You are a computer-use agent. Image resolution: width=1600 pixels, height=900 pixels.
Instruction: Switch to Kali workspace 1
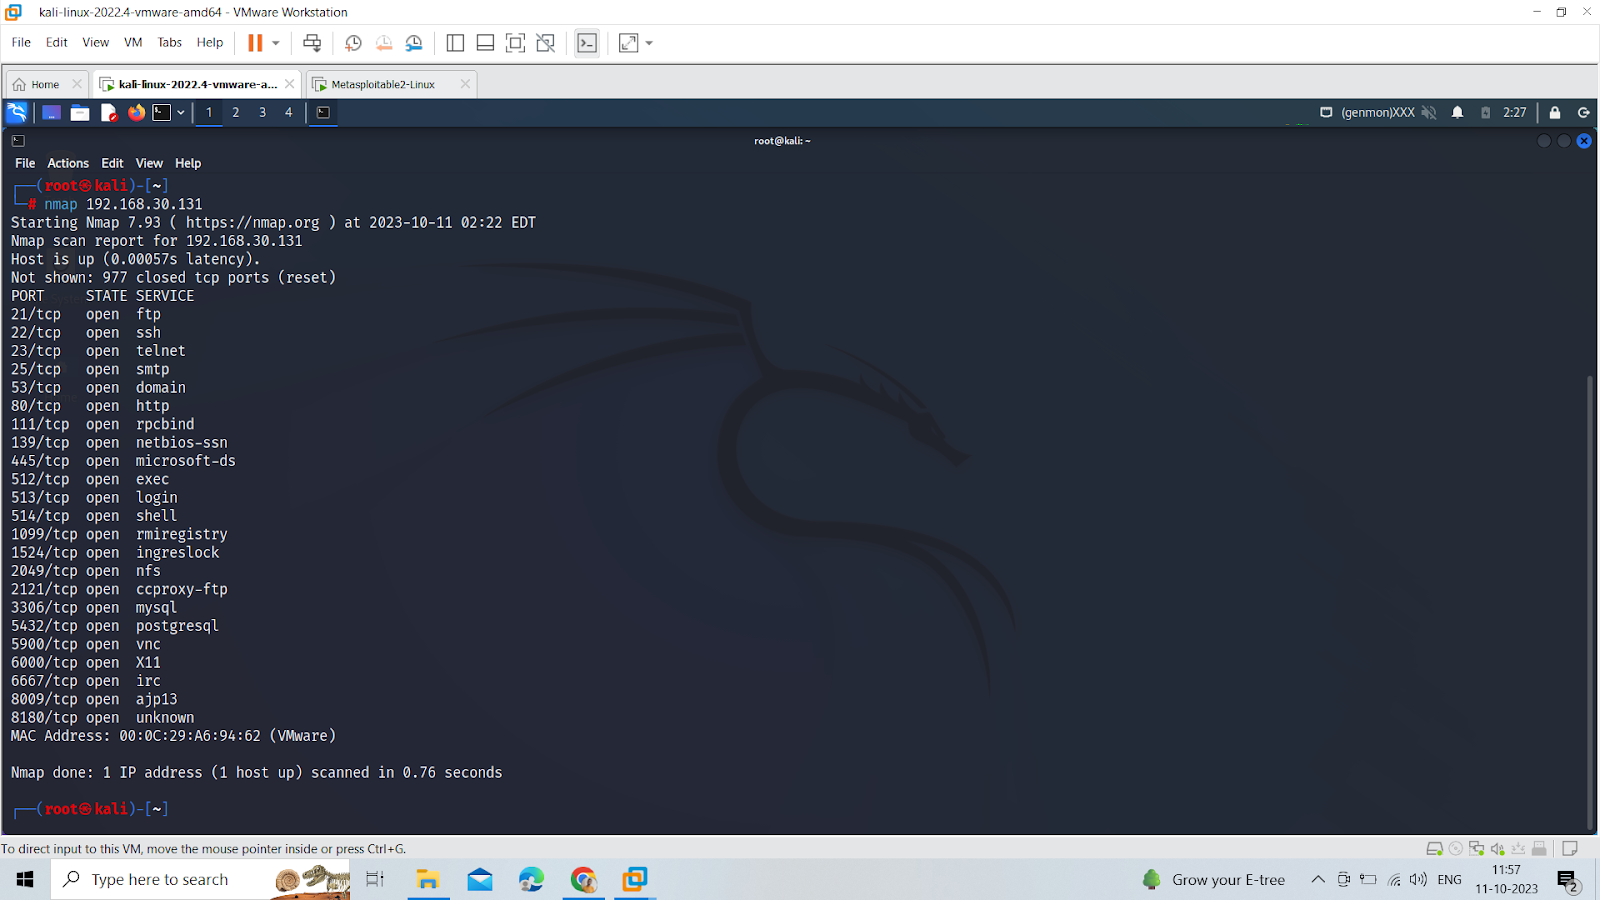point(209,113)
